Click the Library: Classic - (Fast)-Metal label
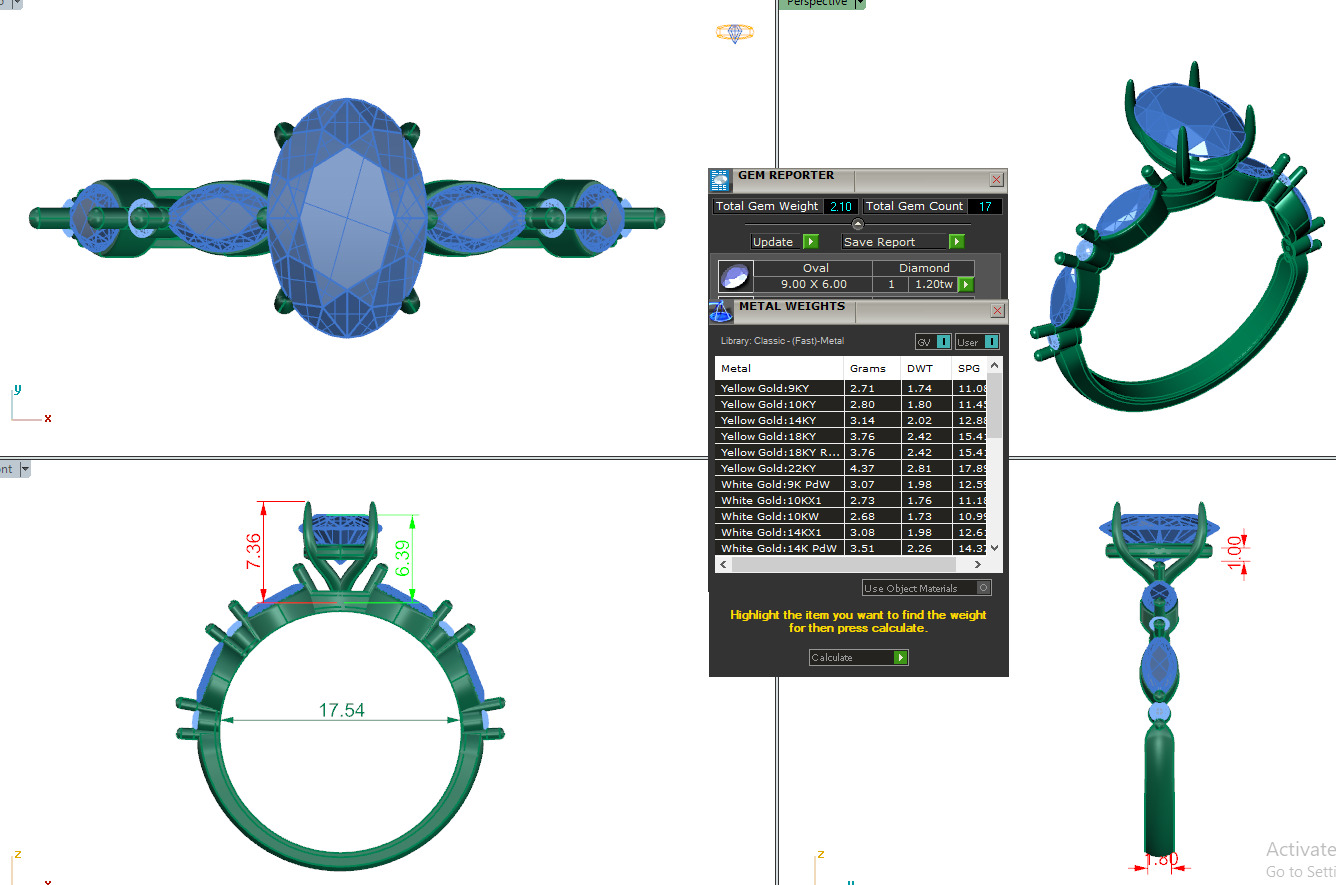1336x885 pixels. click(x=782, y=341)
